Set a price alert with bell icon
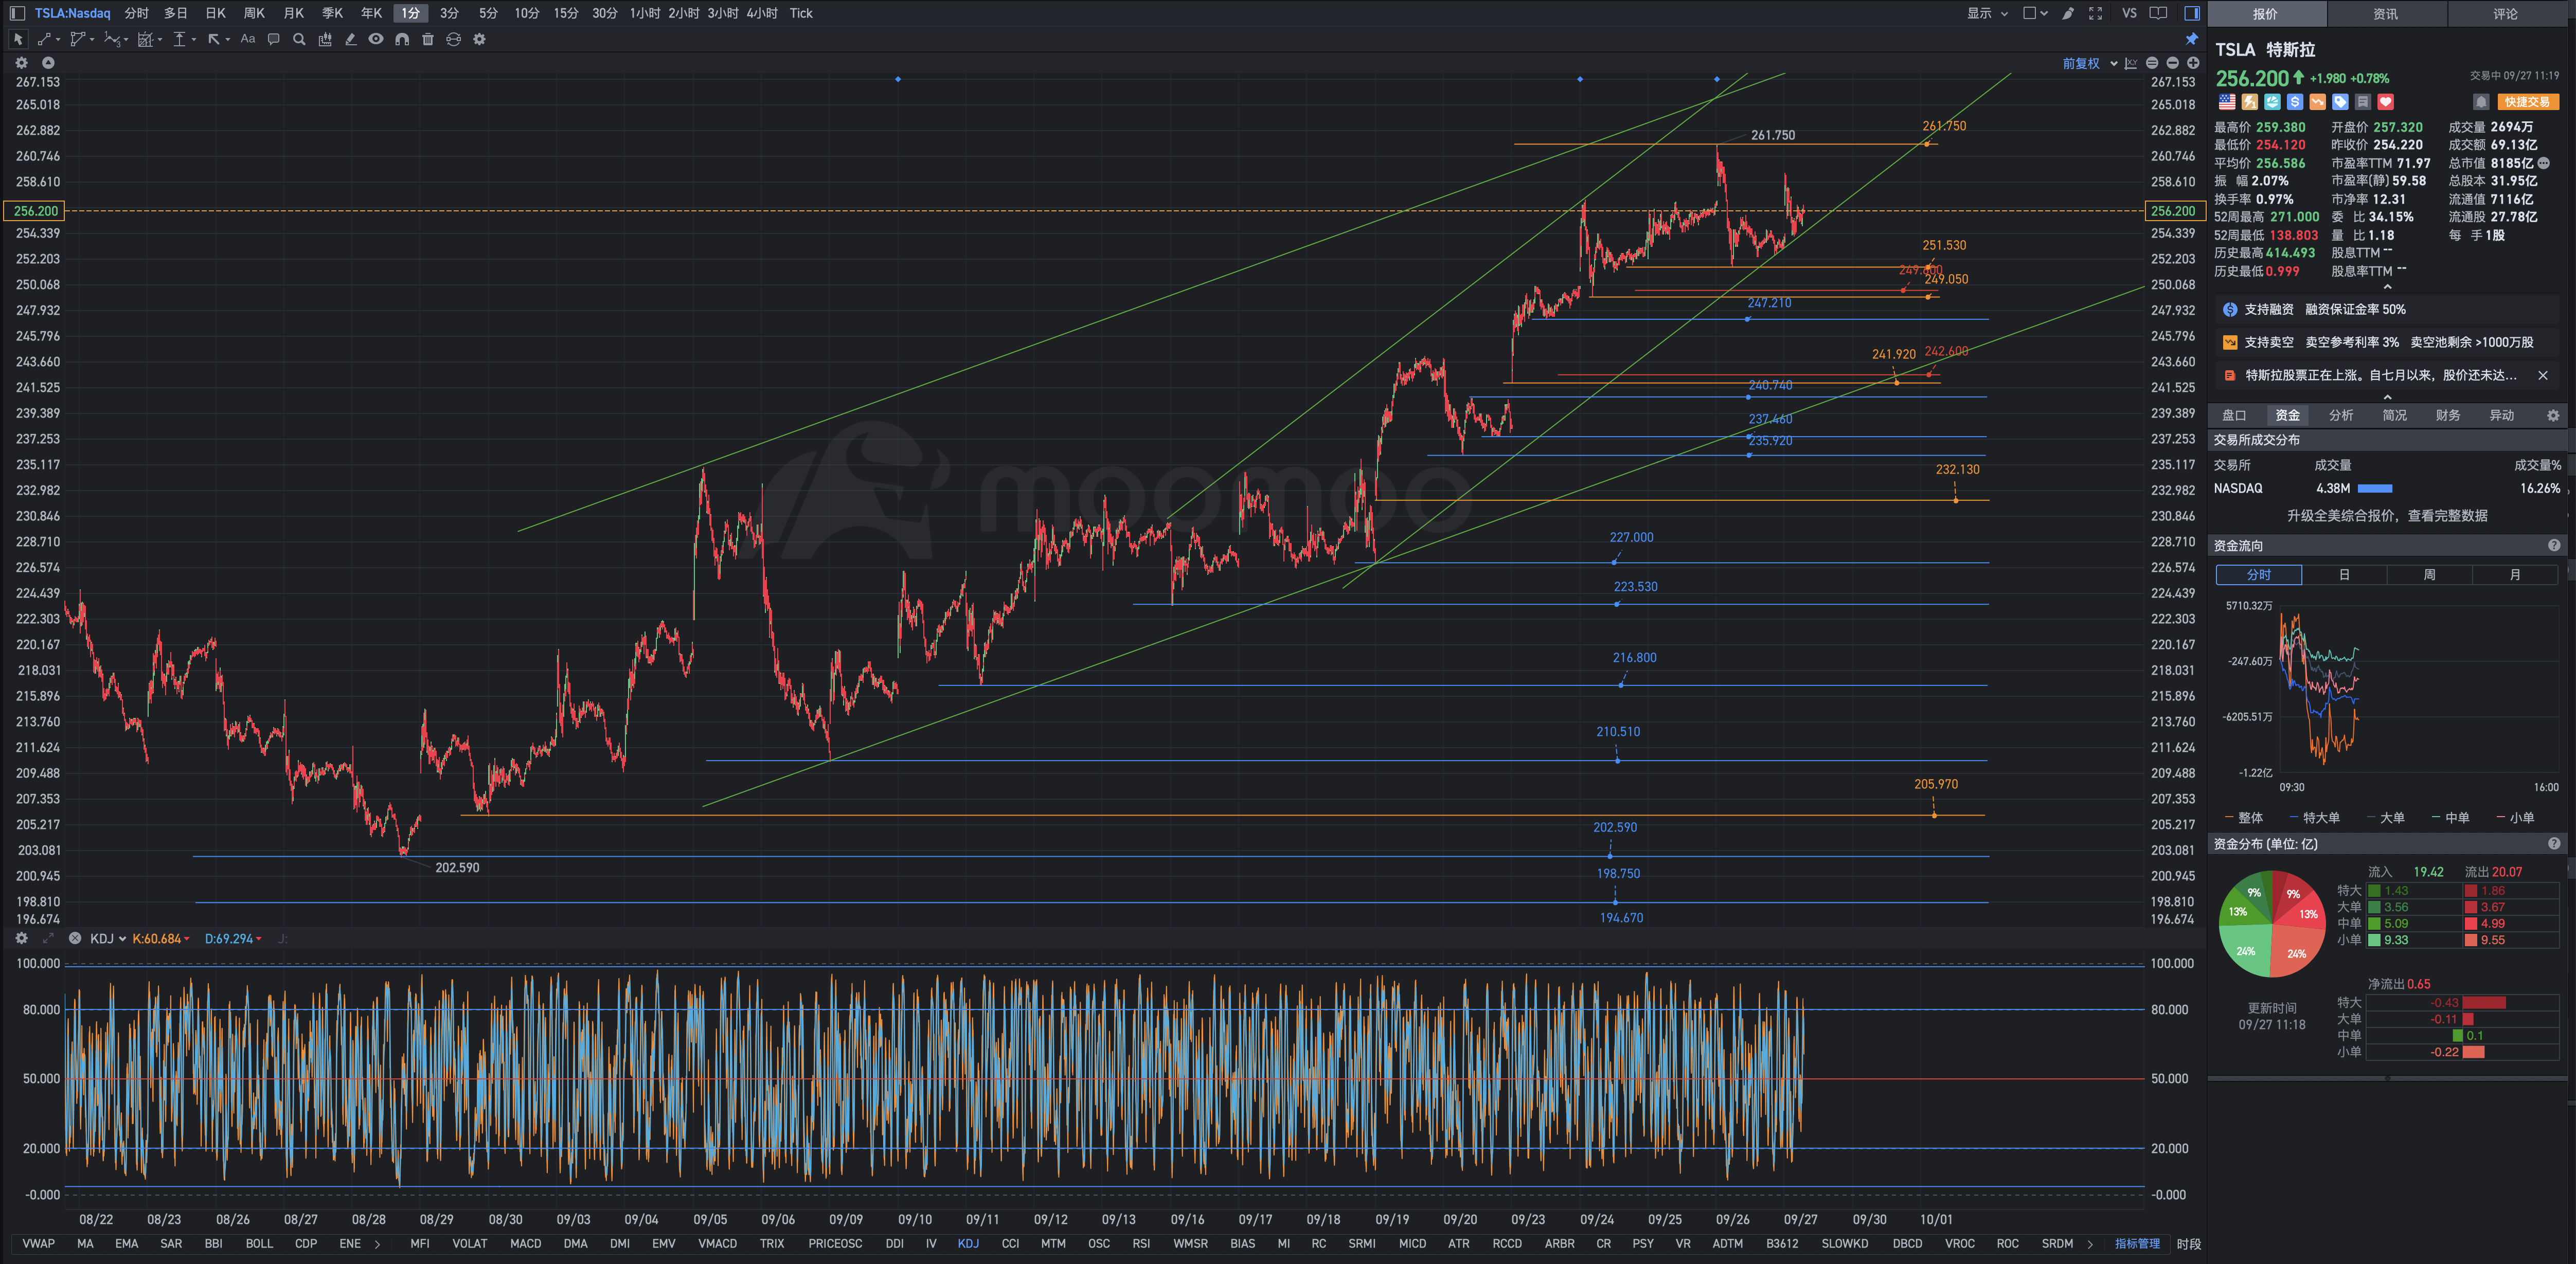The height and width of the screenshot is (1264, 2576). 2481,102
